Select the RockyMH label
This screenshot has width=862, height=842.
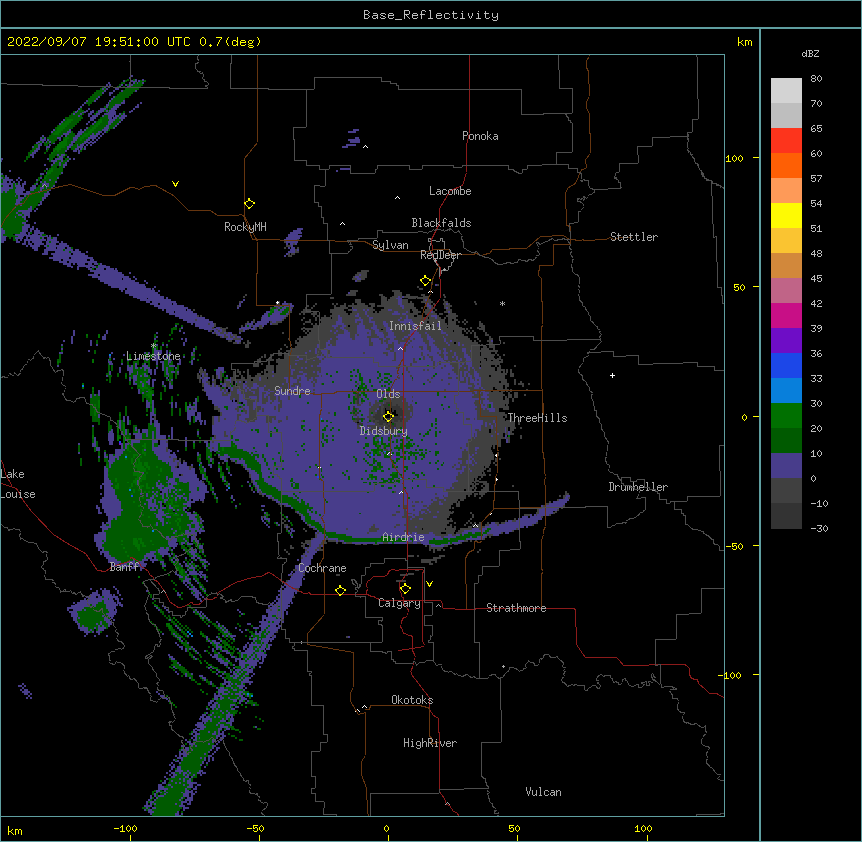point(245,227)
